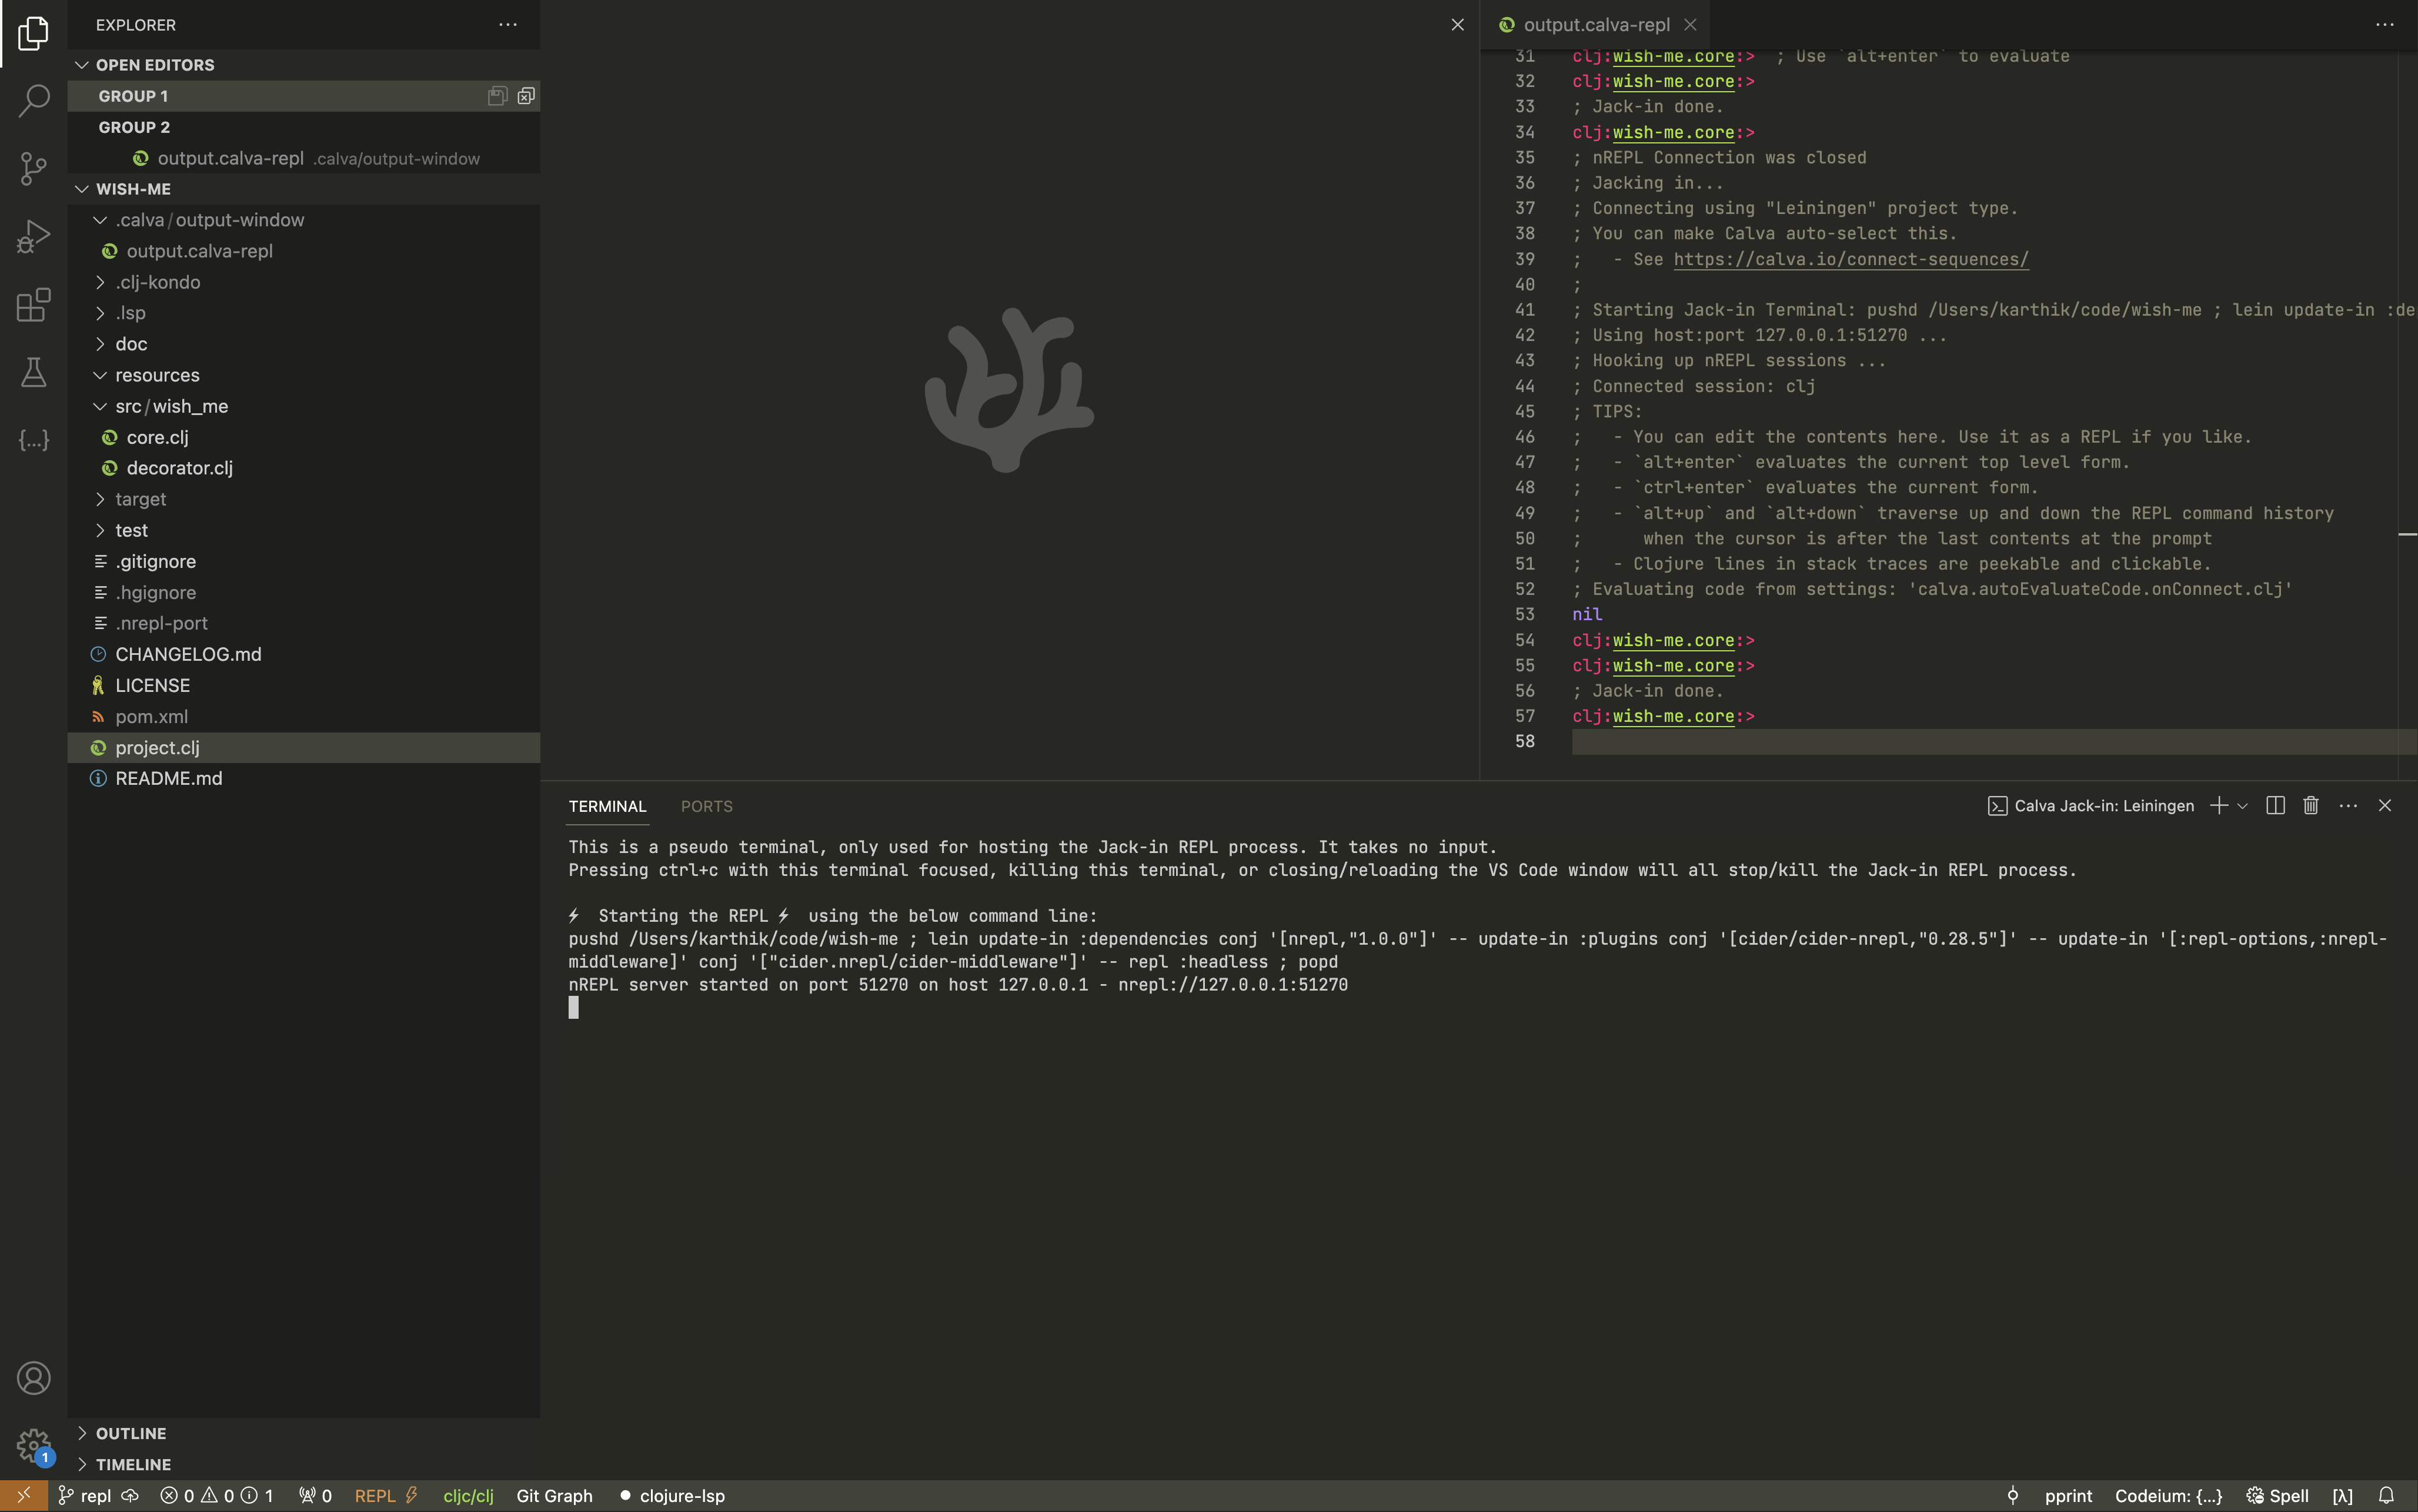
Task: Click the wish-me.core namespace on line 57
Action: point(1673,716)
